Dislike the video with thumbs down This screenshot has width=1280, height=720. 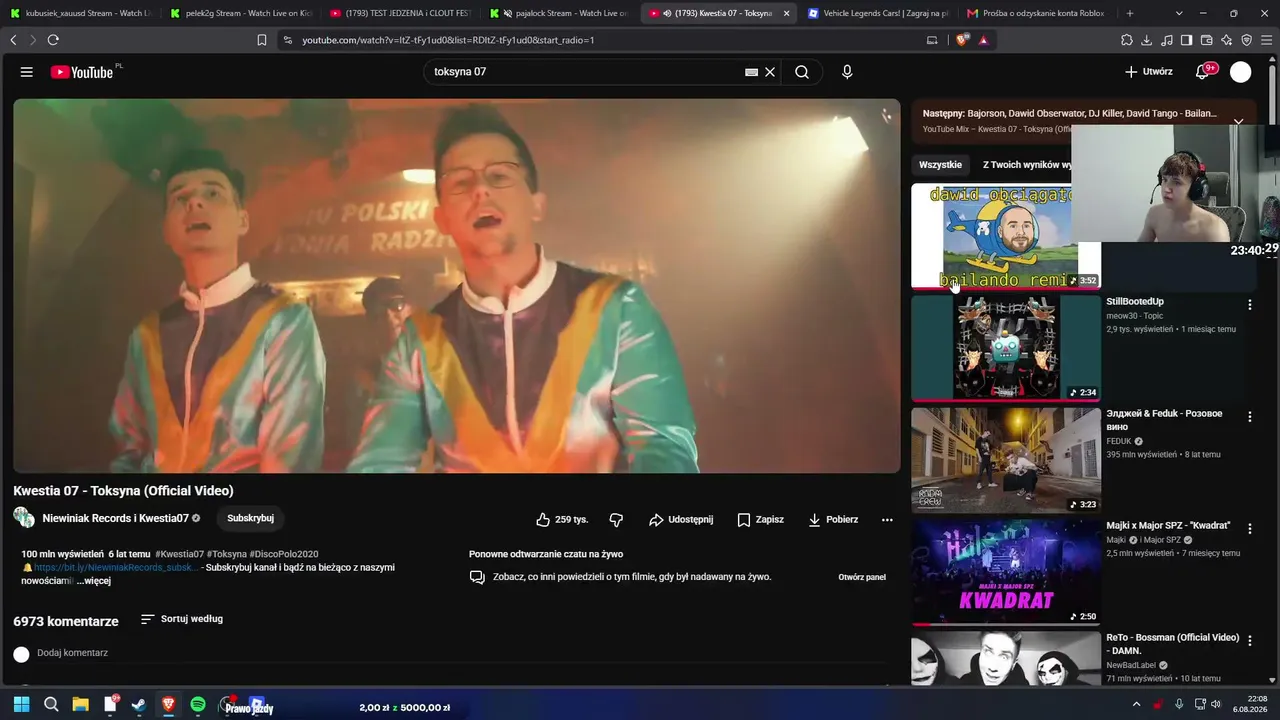[616, 520]
